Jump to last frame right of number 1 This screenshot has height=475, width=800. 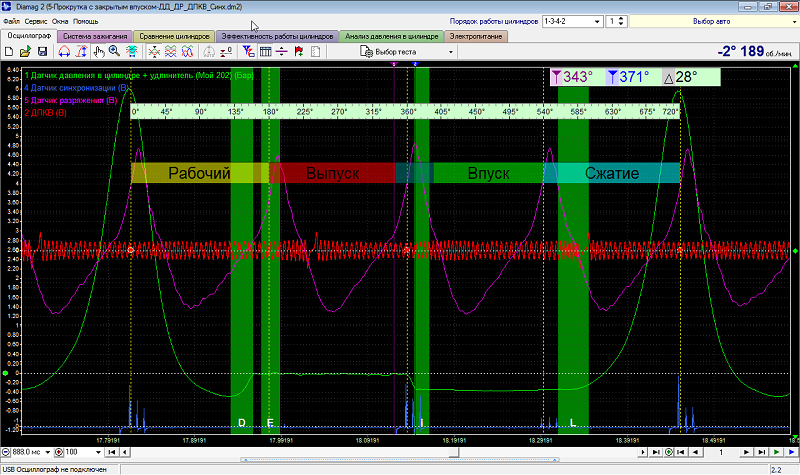click(761, 452)
